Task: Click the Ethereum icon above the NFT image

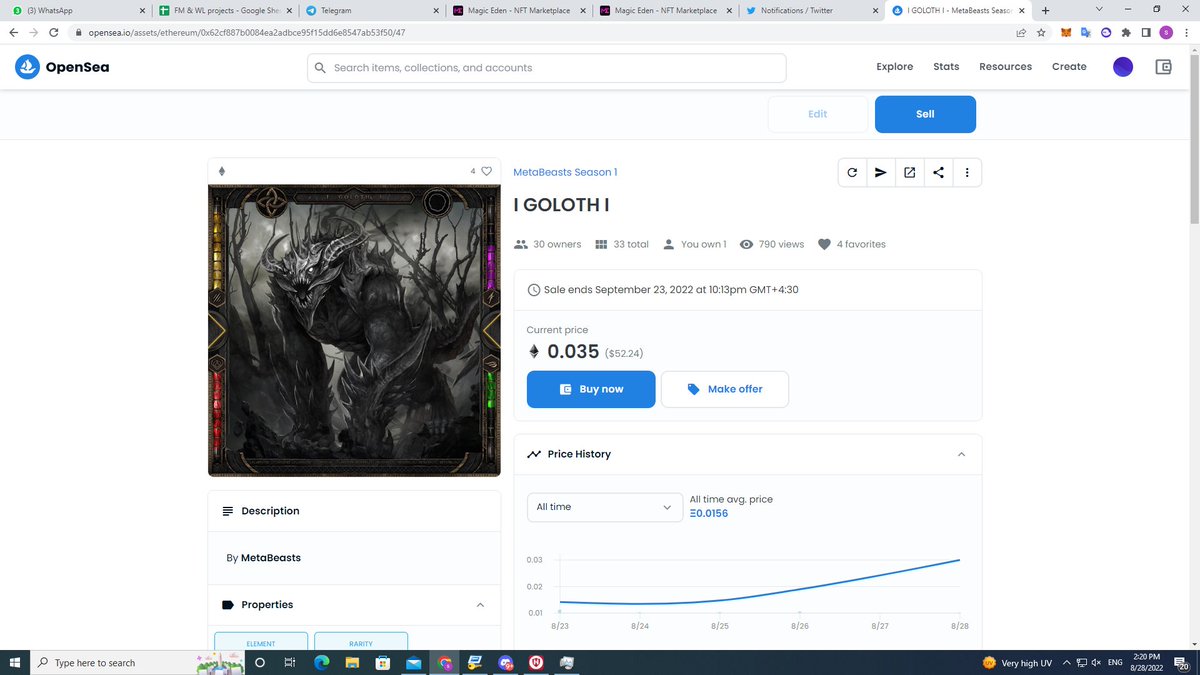Action: pyautogui.click(x=222, y=171)
